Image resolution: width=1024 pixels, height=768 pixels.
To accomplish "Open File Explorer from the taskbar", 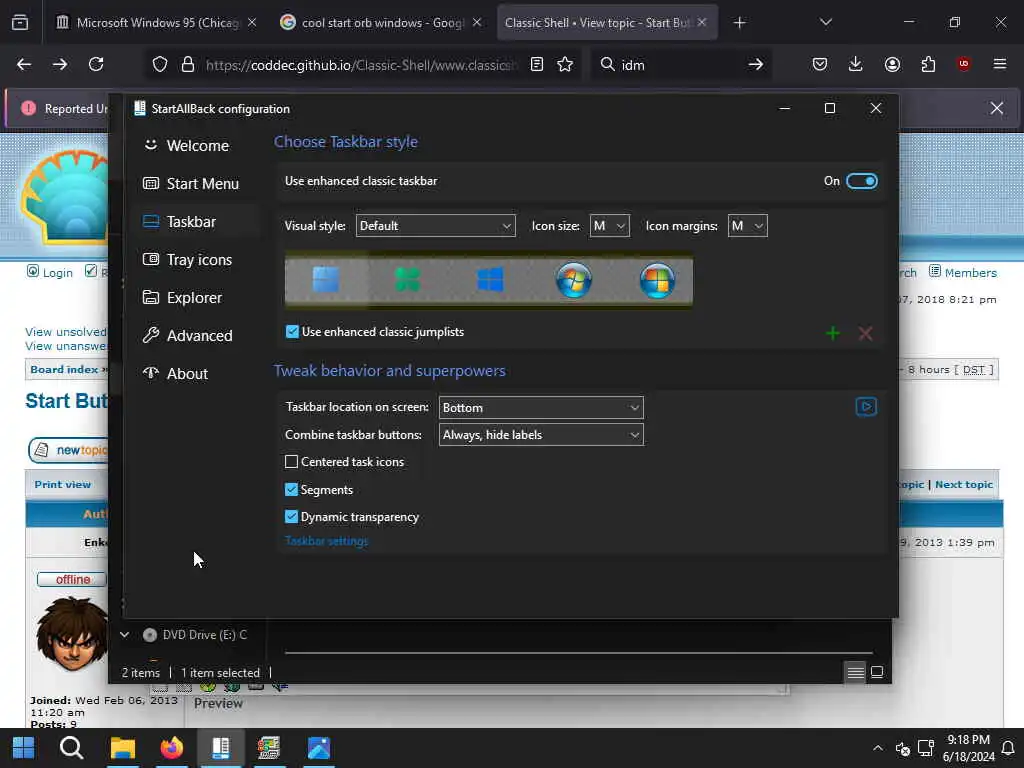I will pyautogui.click(x=122, y=748).
